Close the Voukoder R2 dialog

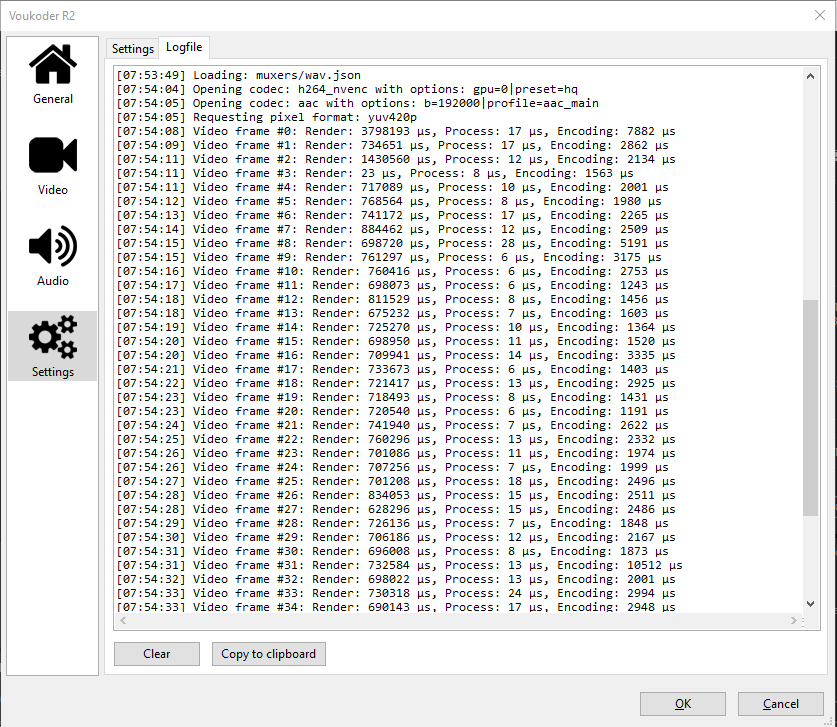click(820, 15)
